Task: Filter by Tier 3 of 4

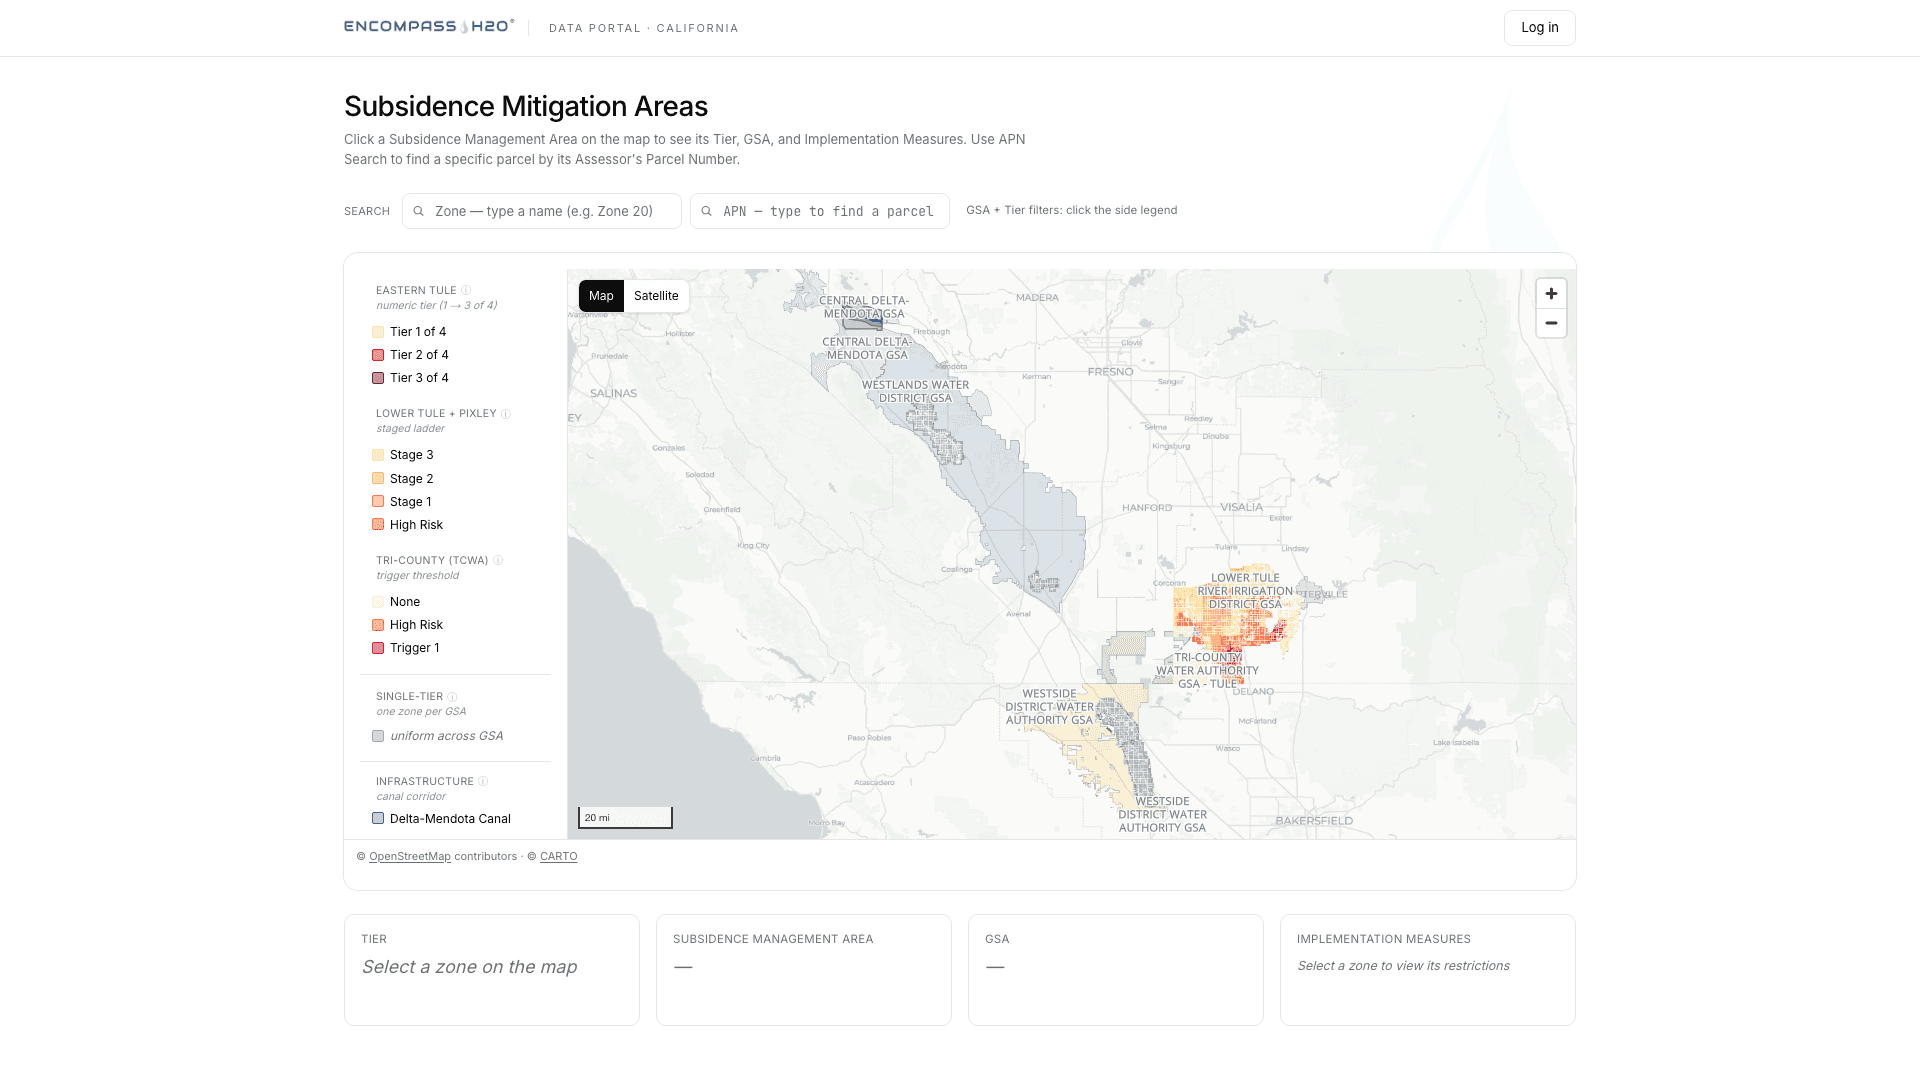Action: coord(410,378)
